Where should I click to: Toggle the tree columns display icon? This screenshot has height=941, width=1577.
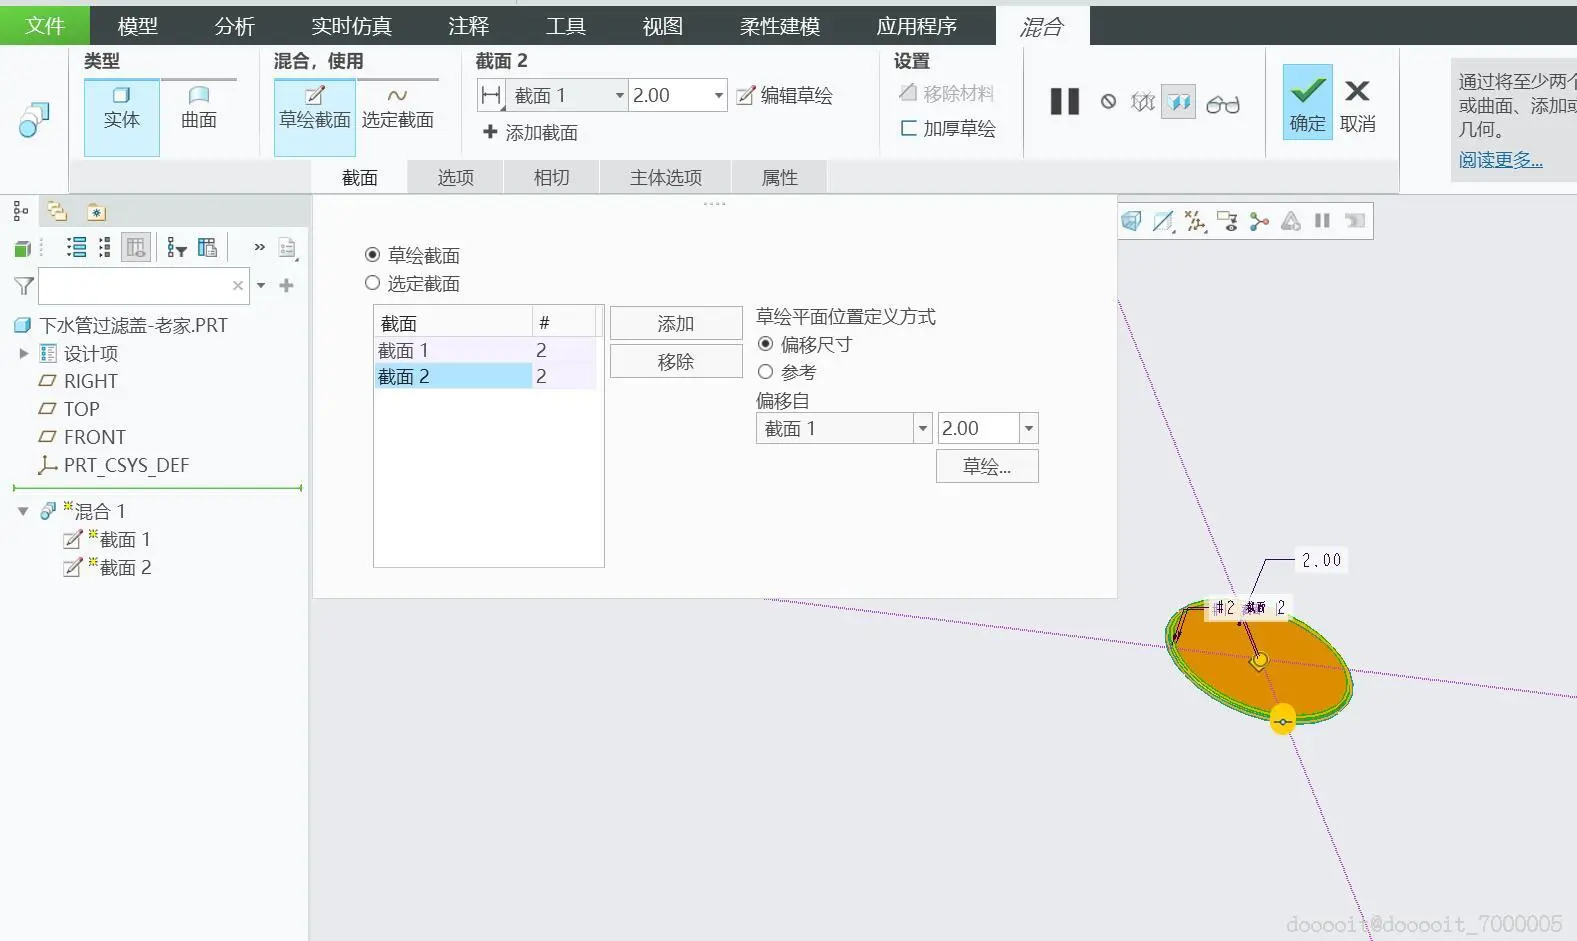pyautogui.click(x=136, y=247)
